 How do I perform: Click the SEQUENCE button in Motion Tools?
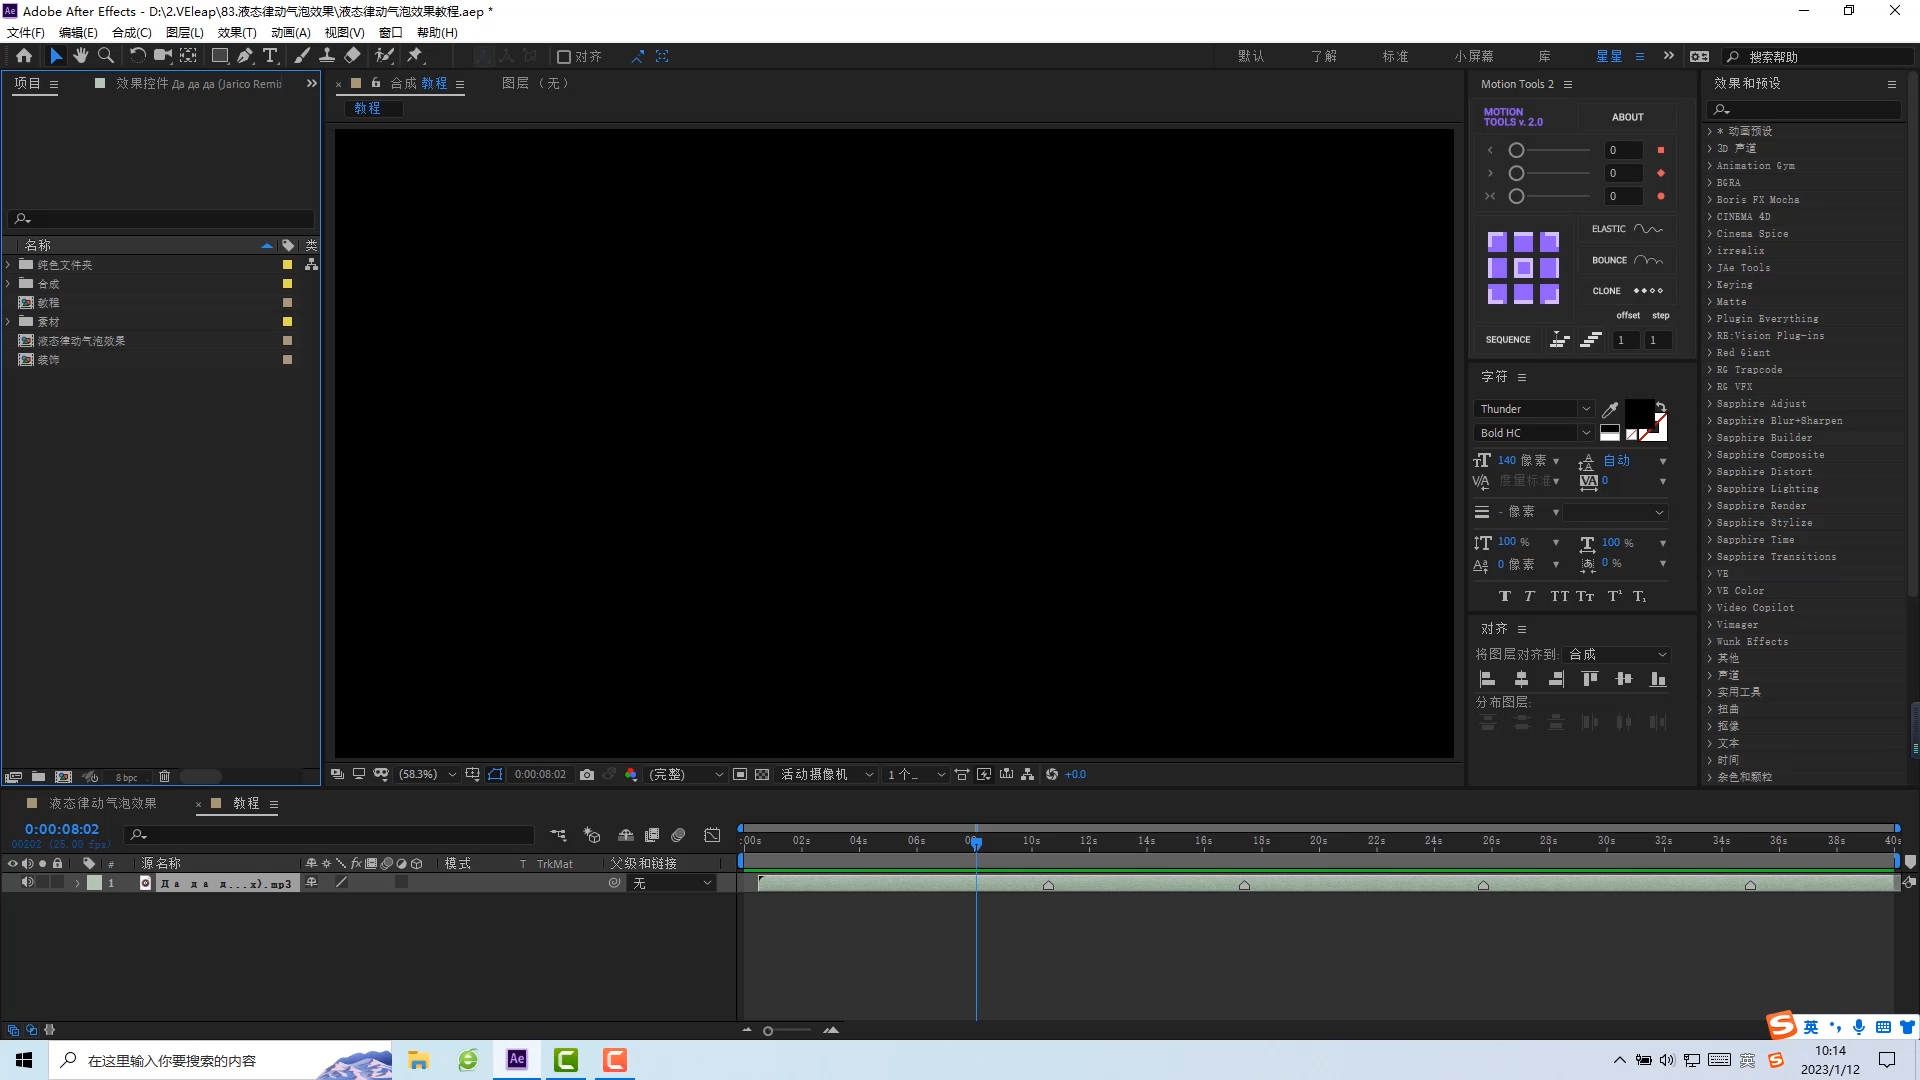click(x=1508, y=340)
